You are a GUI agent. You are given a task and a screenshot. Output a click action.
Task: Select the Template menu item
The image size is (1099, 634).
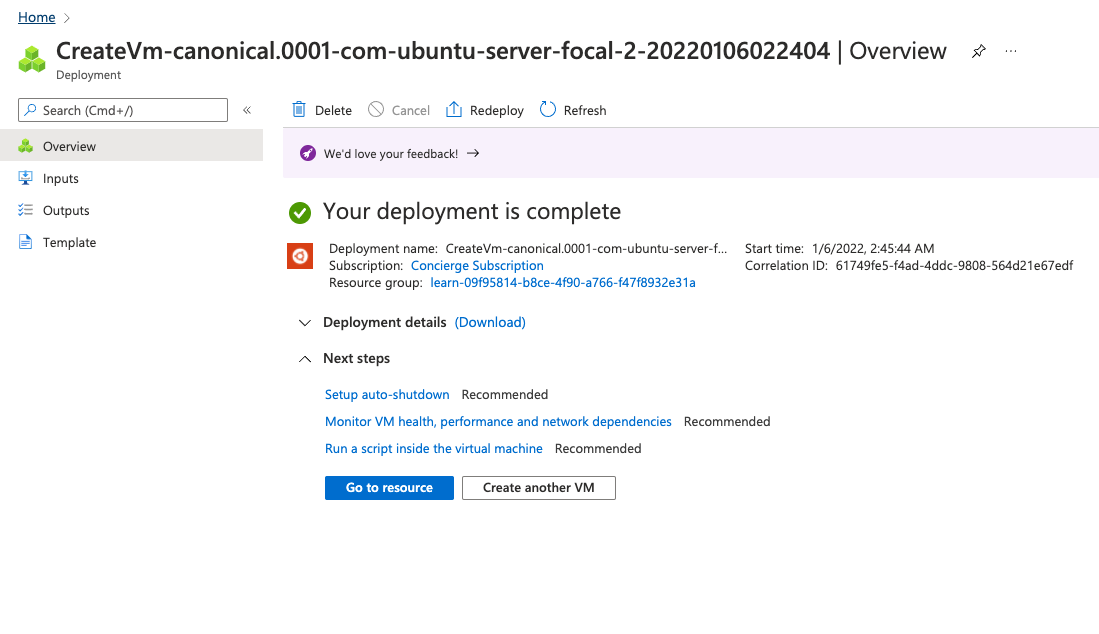(x=69, y=243)
